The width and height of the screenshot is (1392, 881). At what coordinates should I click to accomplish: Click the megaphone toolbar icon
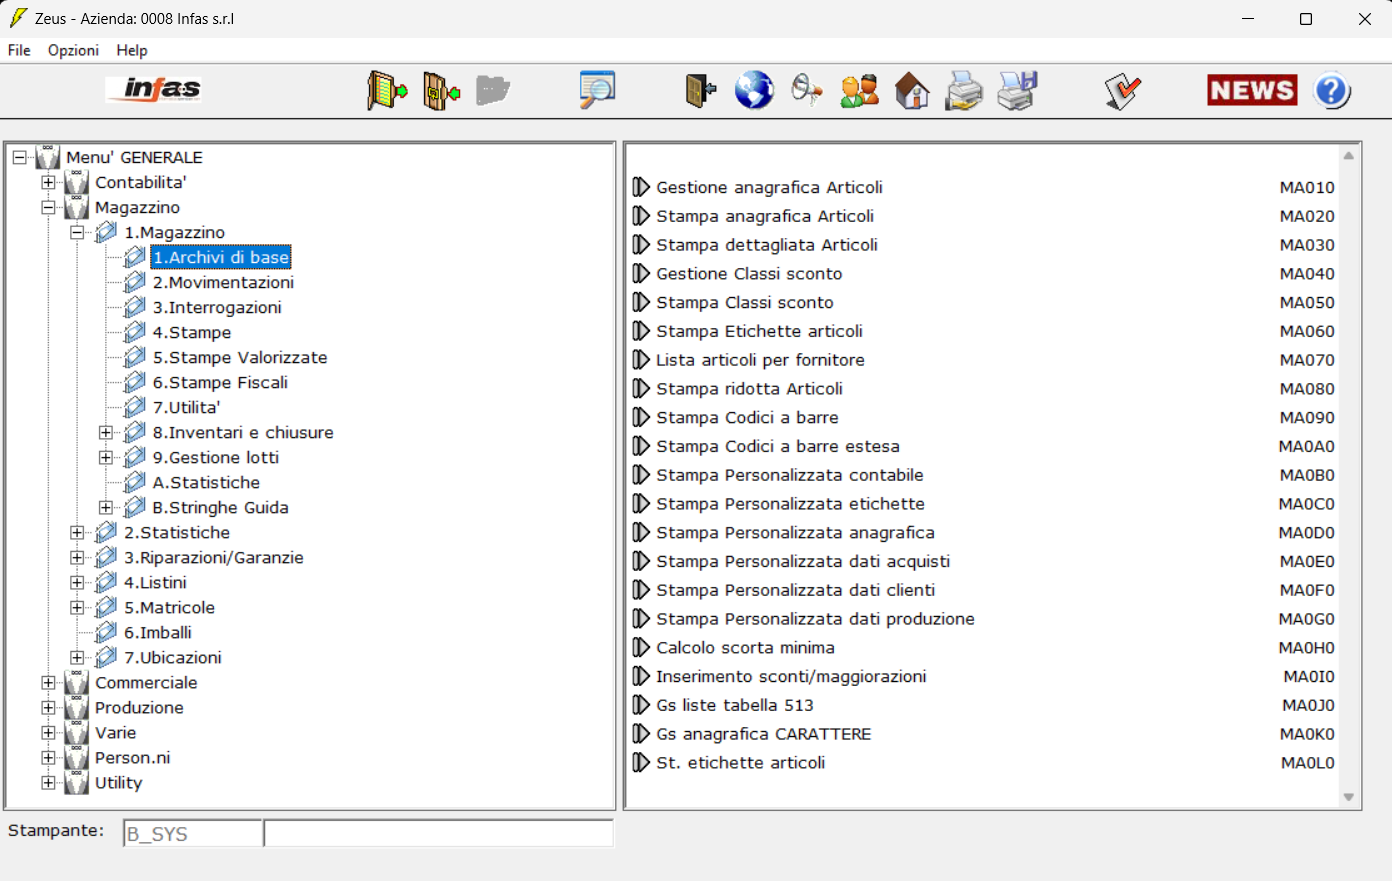(806, 91)
